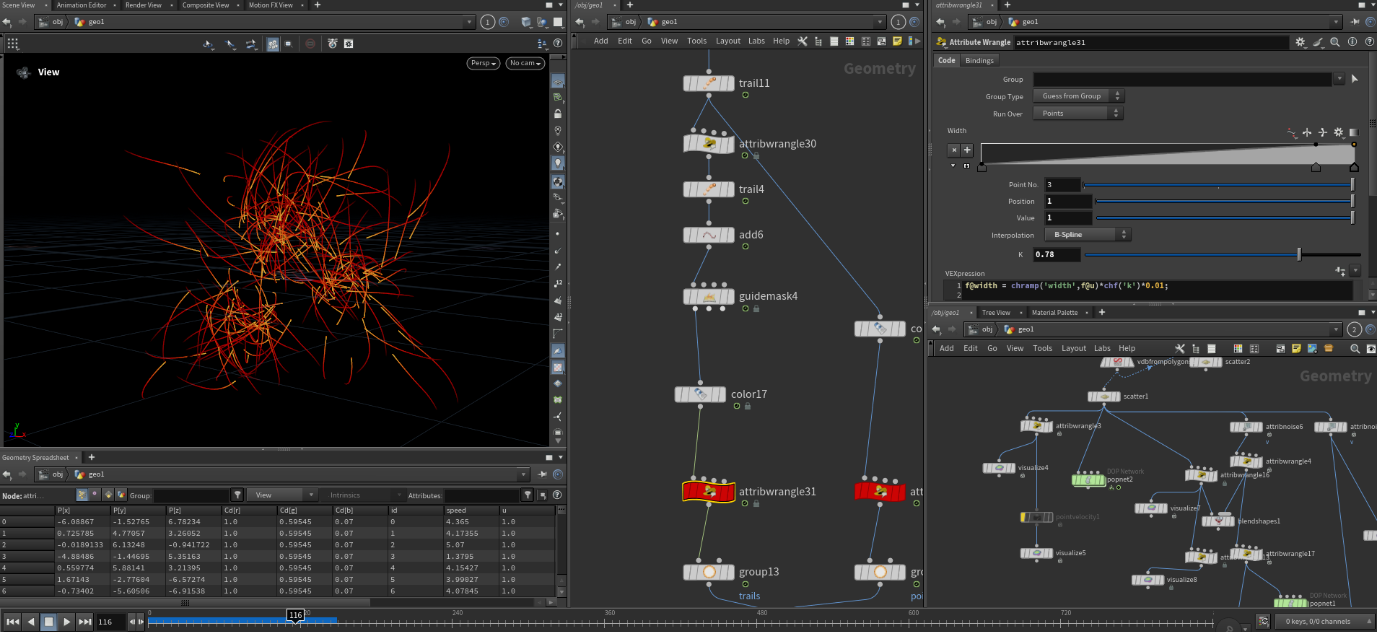Toggle points display in Geometry Spreadsheet
The height and width of the screenshot is (632, 1377).
82,495
